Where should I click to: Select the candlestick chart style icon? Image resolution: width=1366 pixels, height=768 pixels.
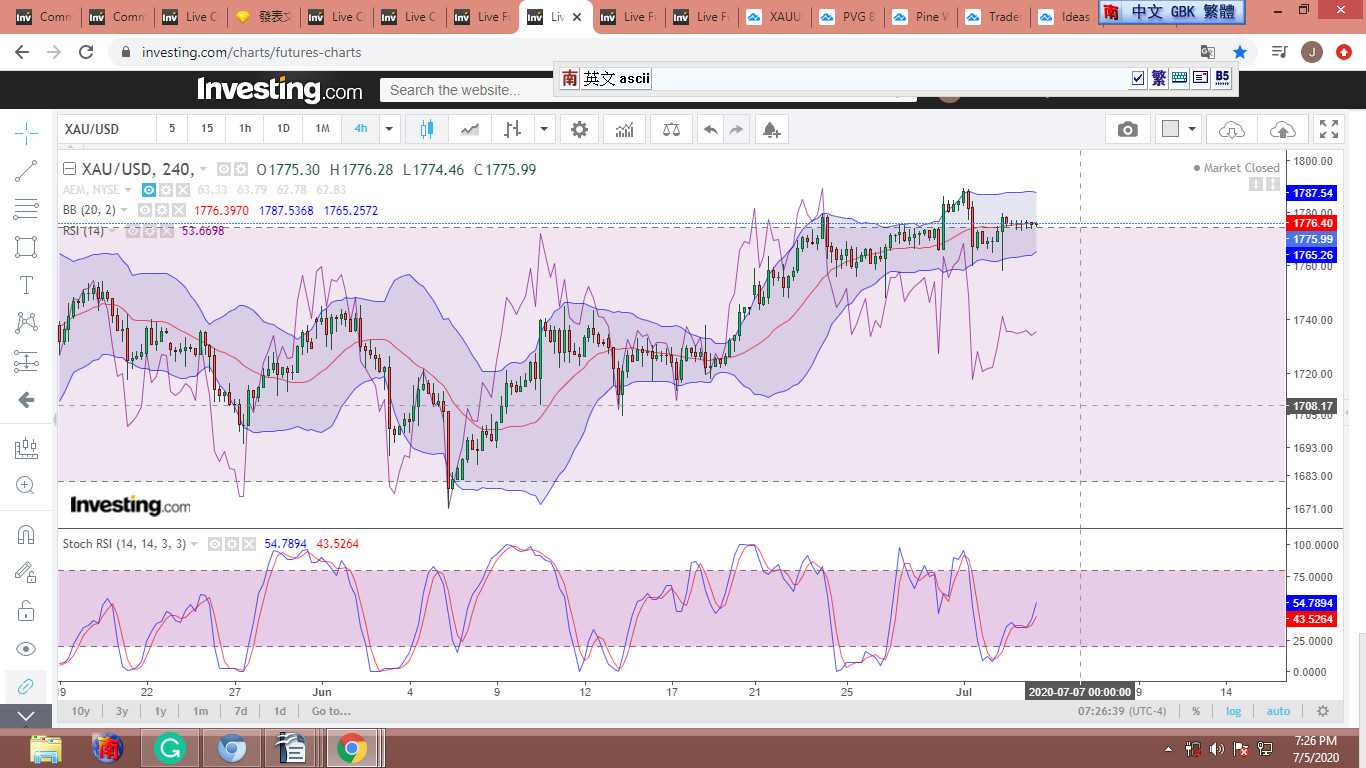point(427,129)
